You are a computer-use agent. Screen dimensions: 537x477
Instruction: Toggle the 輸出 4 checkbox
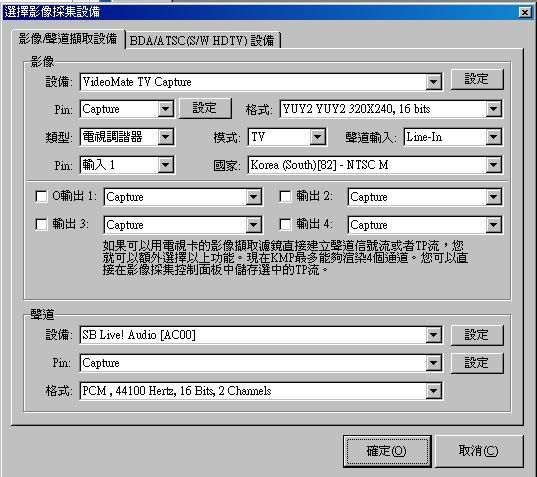(x=285, y=225)
